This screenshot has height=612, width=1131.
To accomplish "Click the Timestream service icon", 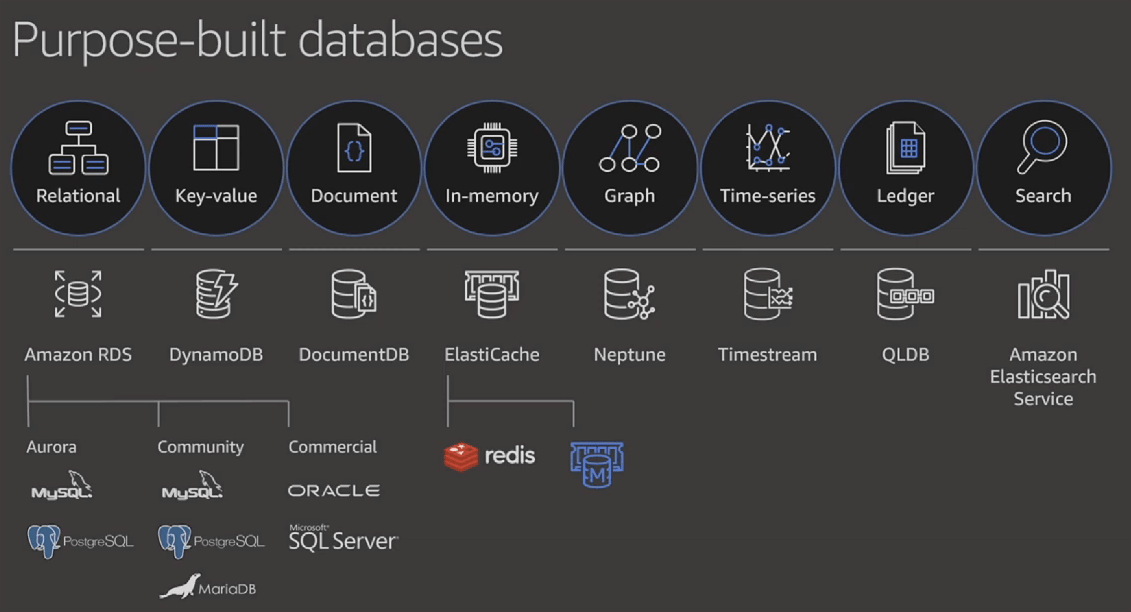I will (767, 292).
